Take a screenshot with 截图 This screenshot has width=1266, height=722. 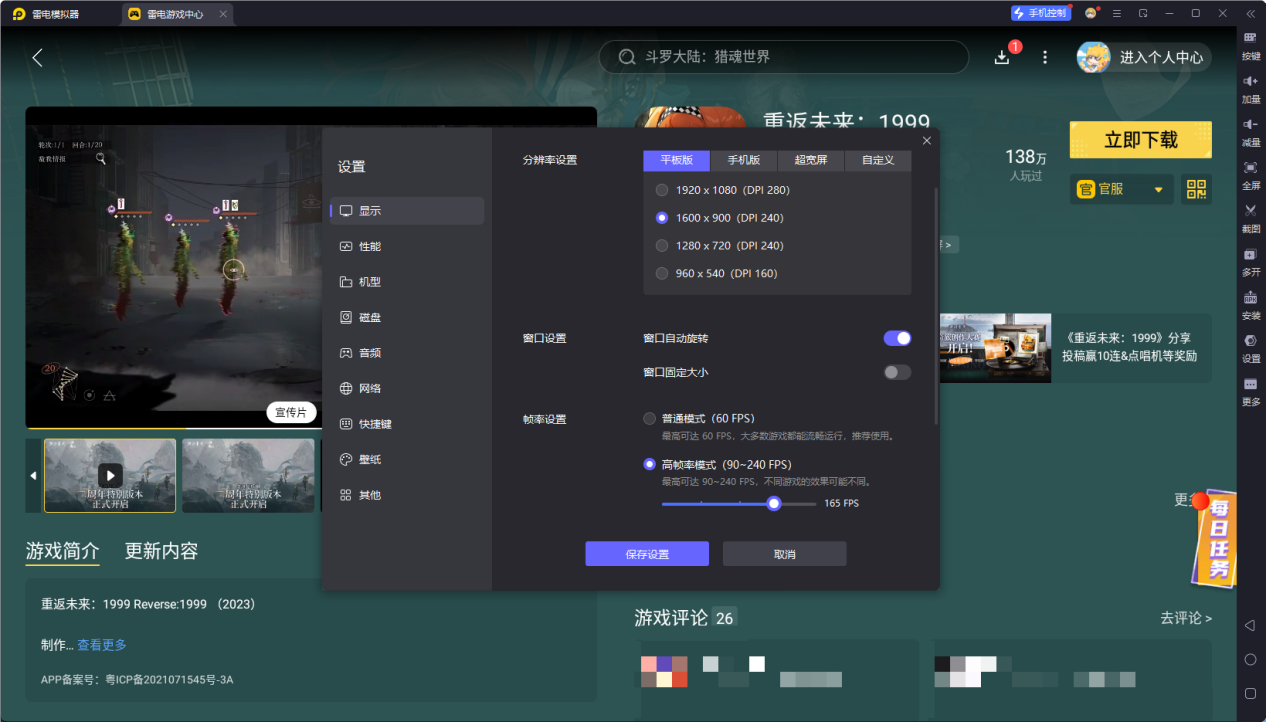tap(1251, 217)
